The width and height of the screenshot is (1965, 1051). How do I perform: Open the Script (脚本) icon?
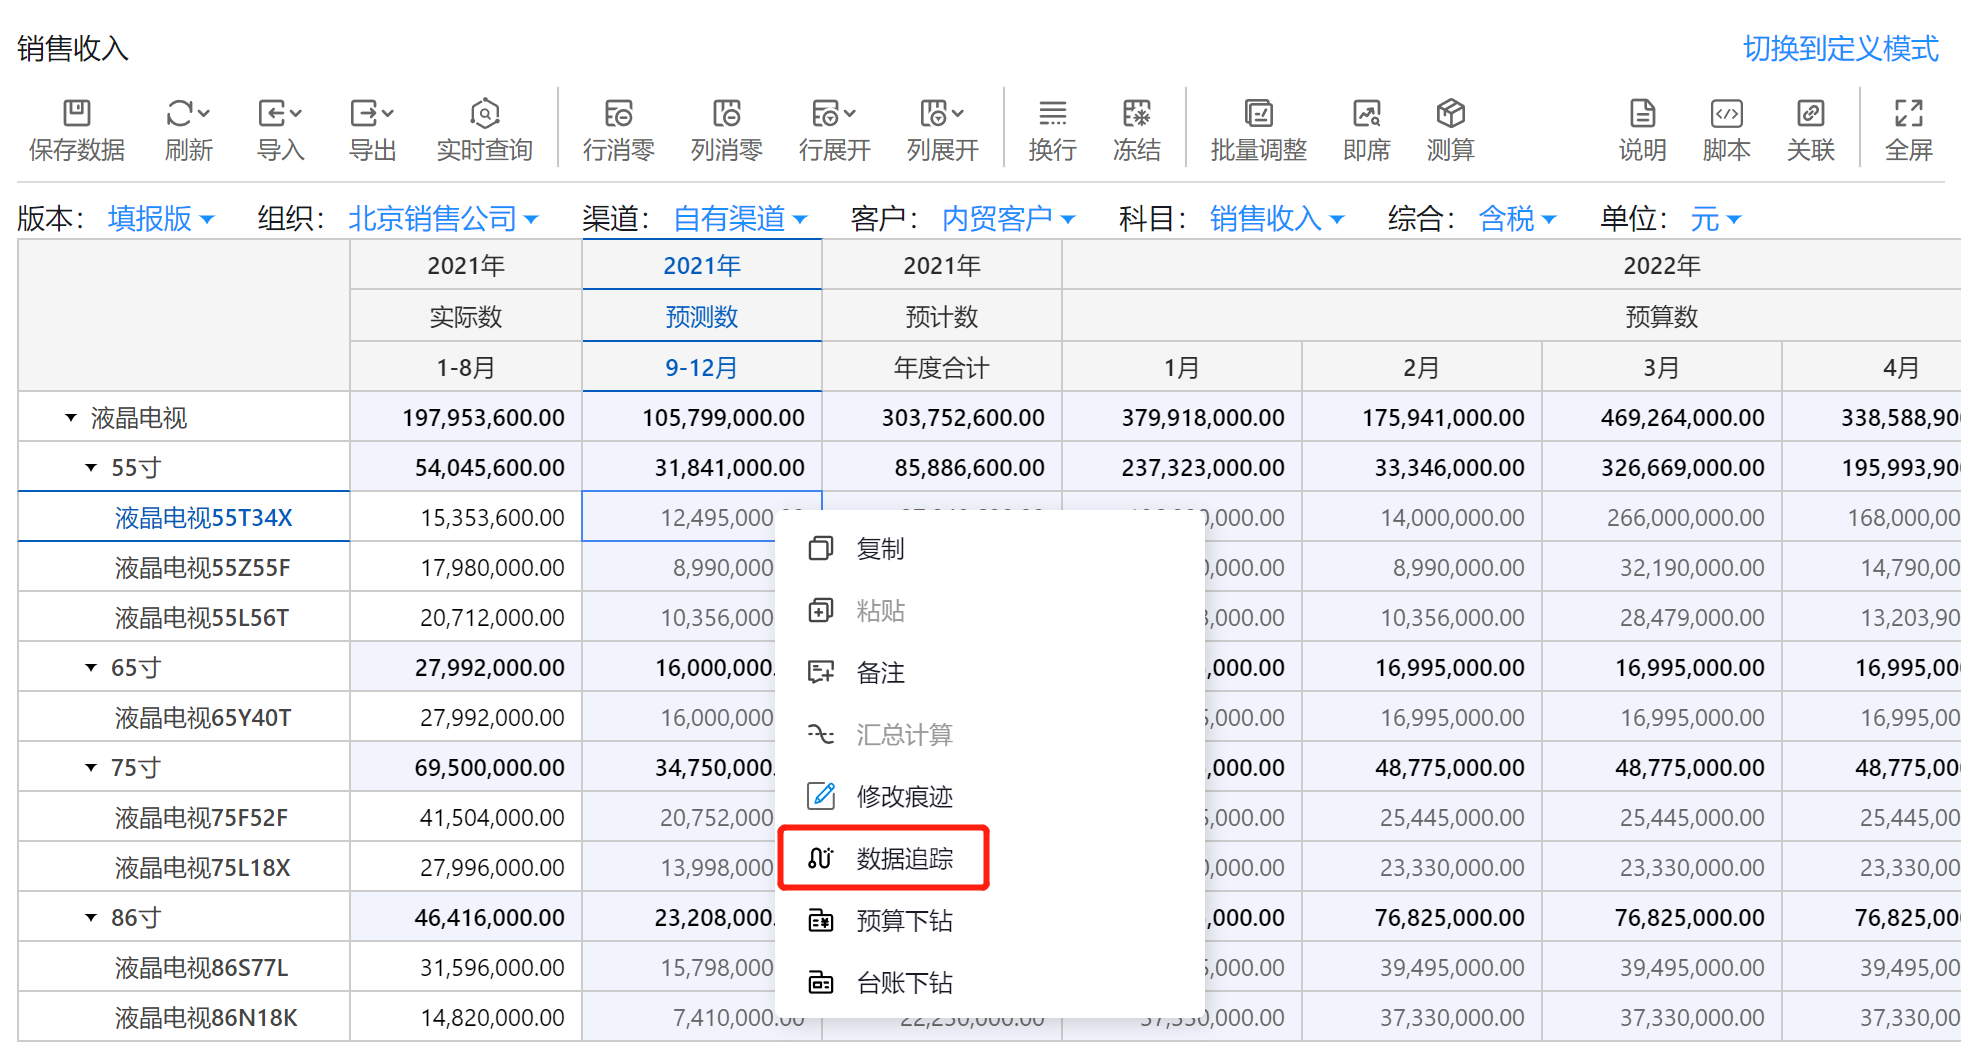tap(1726, 114)
